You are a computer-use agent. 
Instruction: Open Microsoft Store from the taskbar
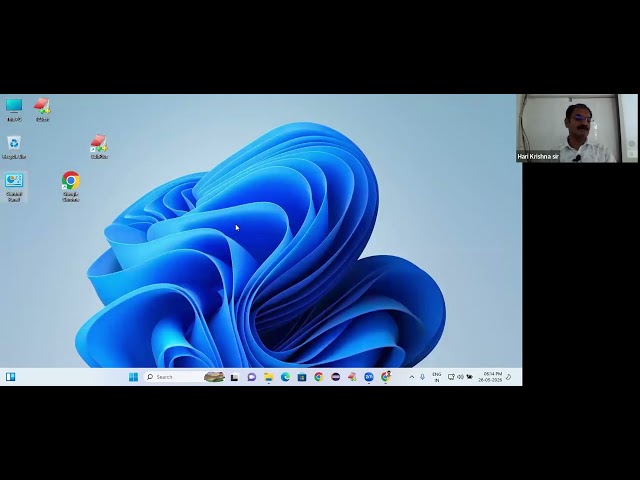[x=302, y=377]
